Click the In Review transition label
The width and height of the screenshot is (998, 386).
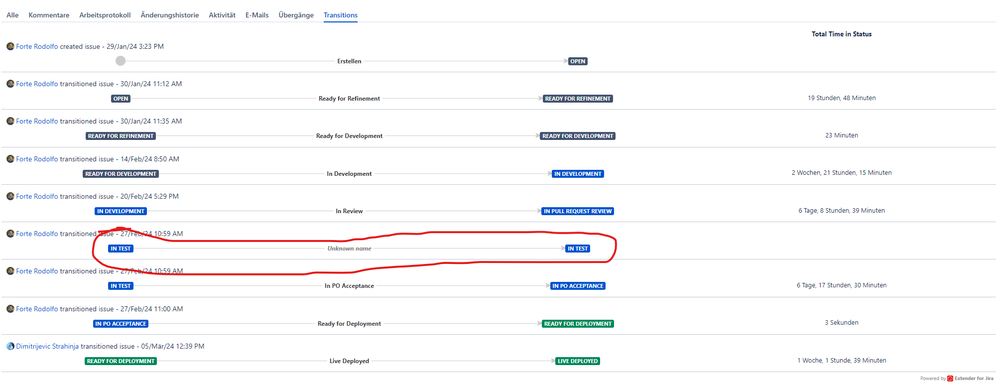(x=349, y=211)
